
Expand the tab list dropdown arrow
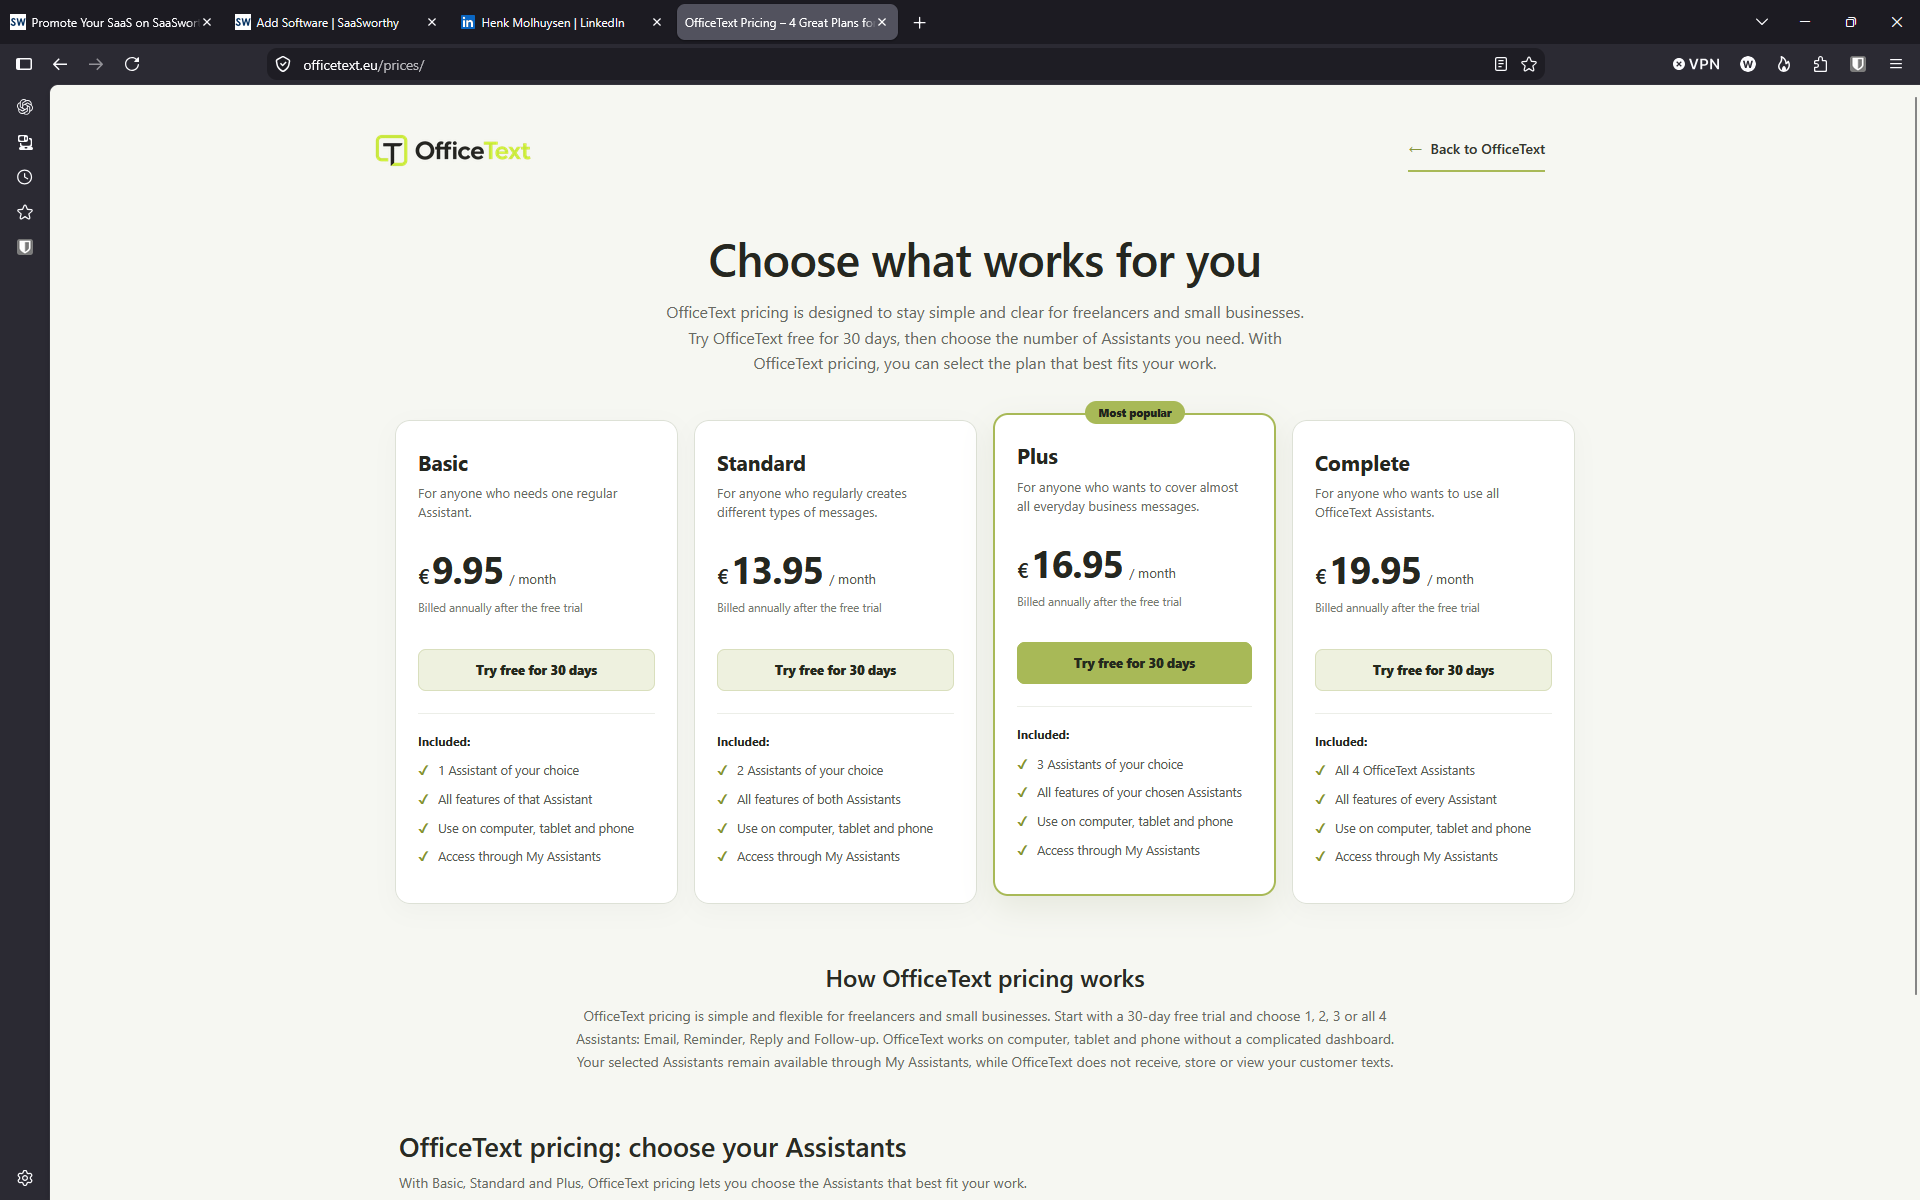(x=1762, y=22)
